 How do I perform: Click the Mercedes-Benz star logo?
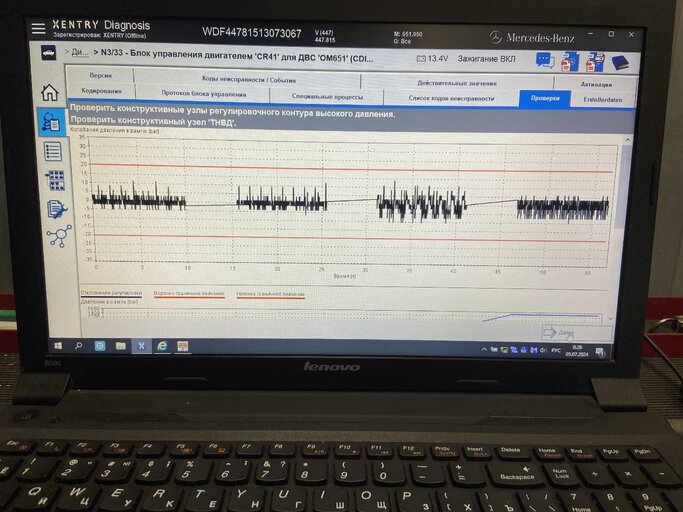click(496, 37)
